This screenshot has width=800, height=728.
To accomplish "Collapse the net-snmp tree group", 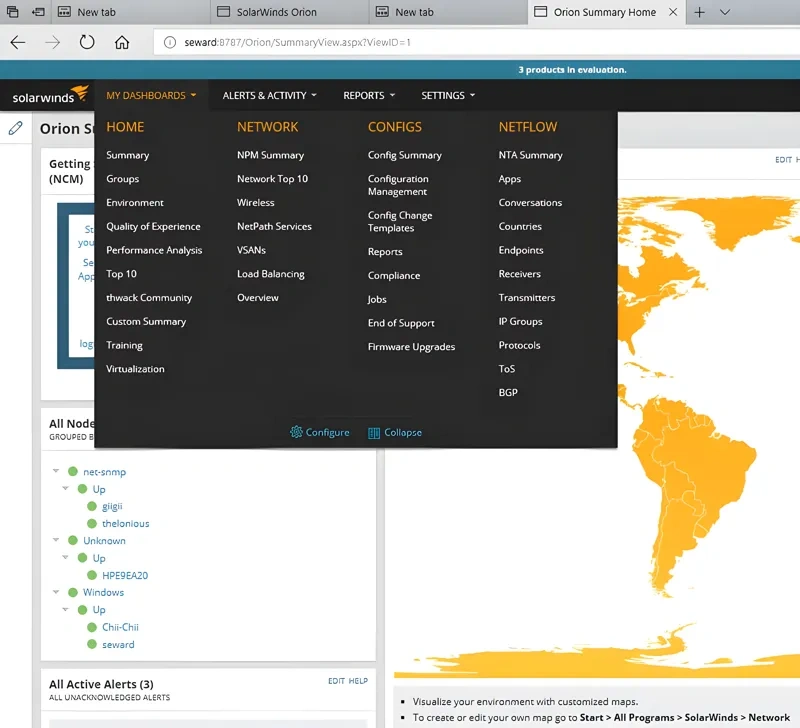I will click(x=56, y=471).
